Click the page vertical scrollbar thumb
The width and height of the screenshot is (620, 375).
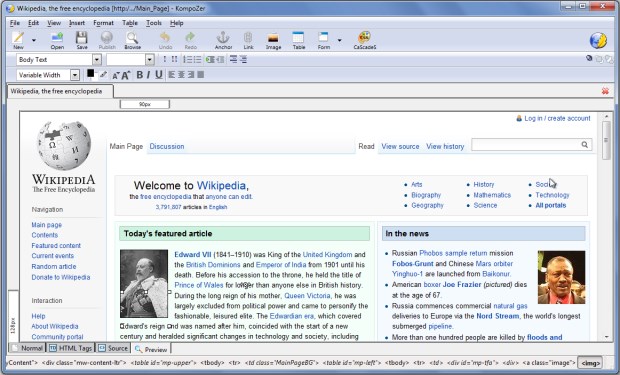(x=606, y=140)
